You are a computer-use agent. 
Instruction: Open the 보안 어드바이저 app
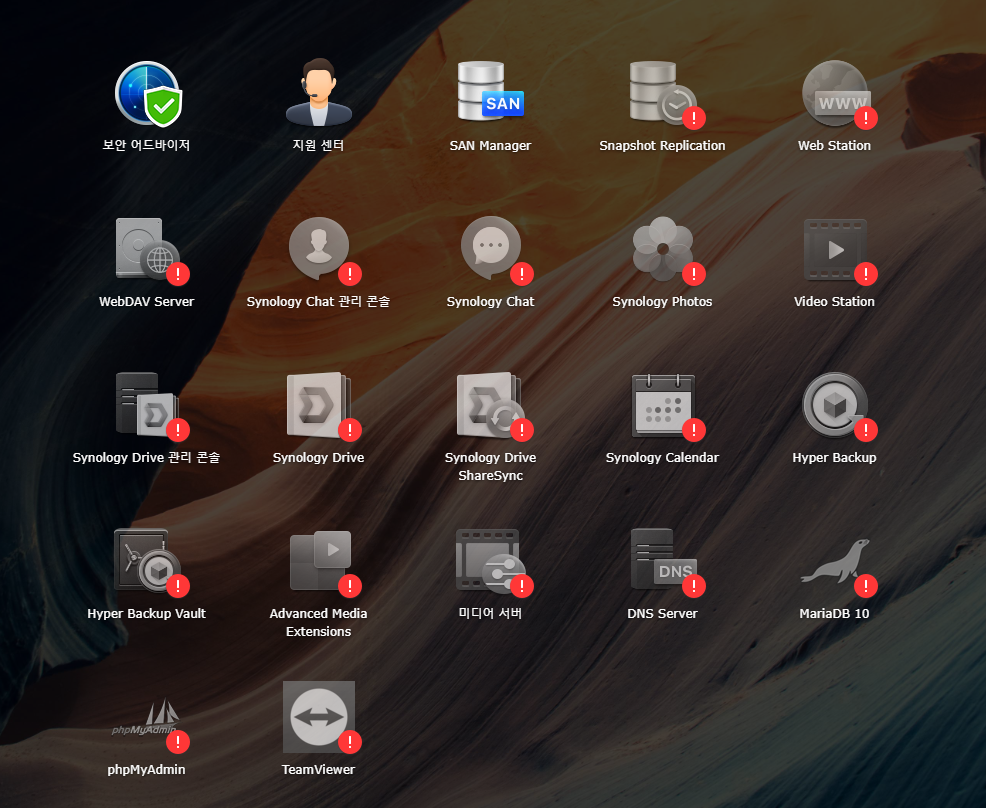[146, 94]
